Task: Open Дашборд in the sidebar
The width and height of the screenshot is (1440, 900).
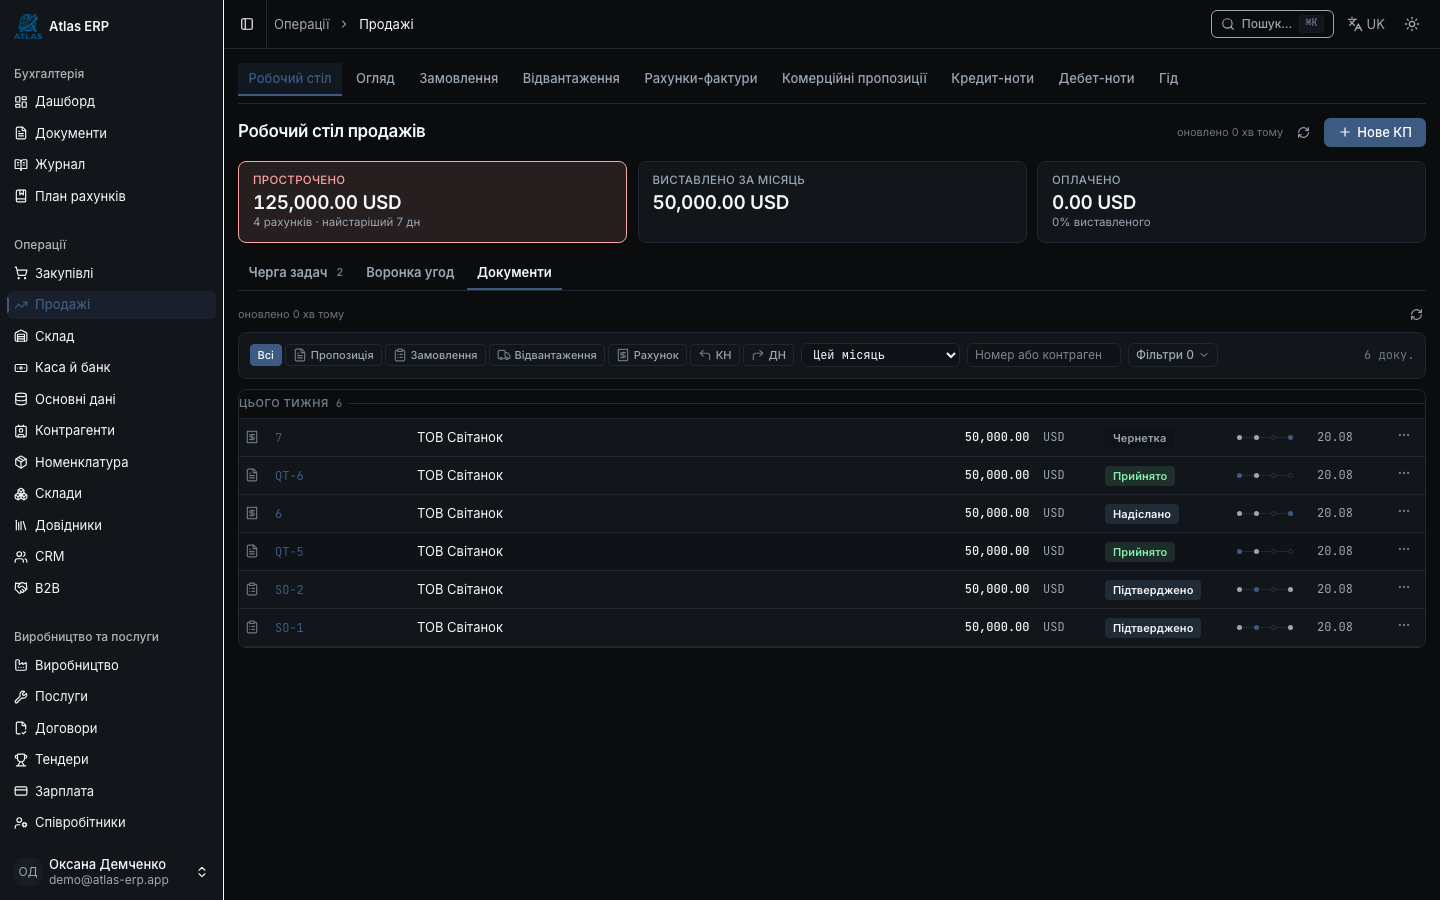Action: coord(111,101)
